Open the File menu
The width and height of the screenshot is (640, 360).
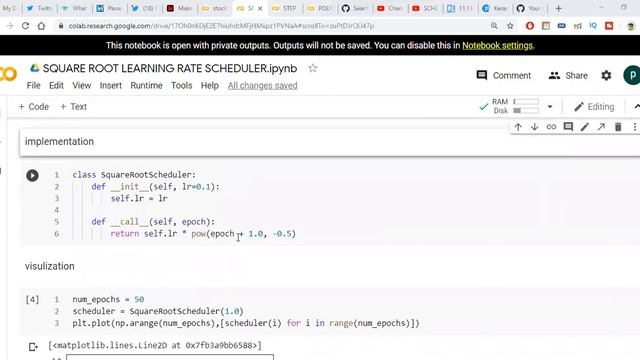coord(33,85)
